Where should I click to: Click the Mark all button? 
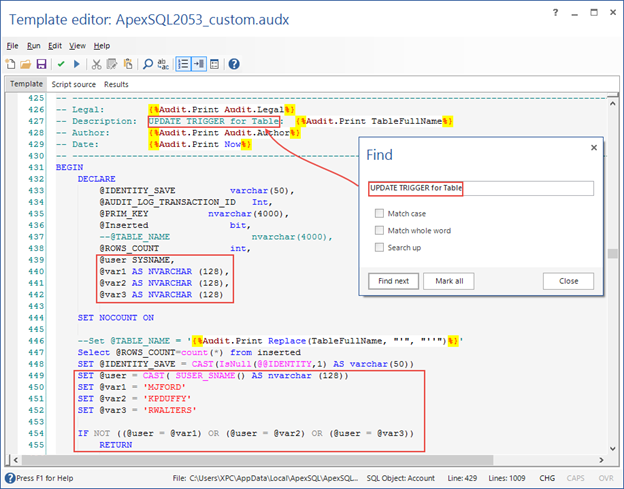click(x=449, y=281)
